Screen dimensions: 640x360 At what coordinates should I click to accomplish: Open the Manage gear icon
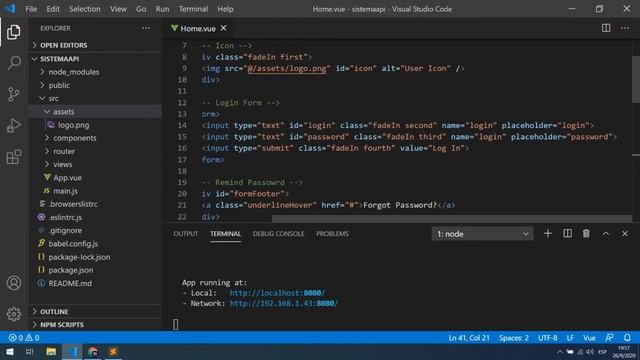pos(13,314)
